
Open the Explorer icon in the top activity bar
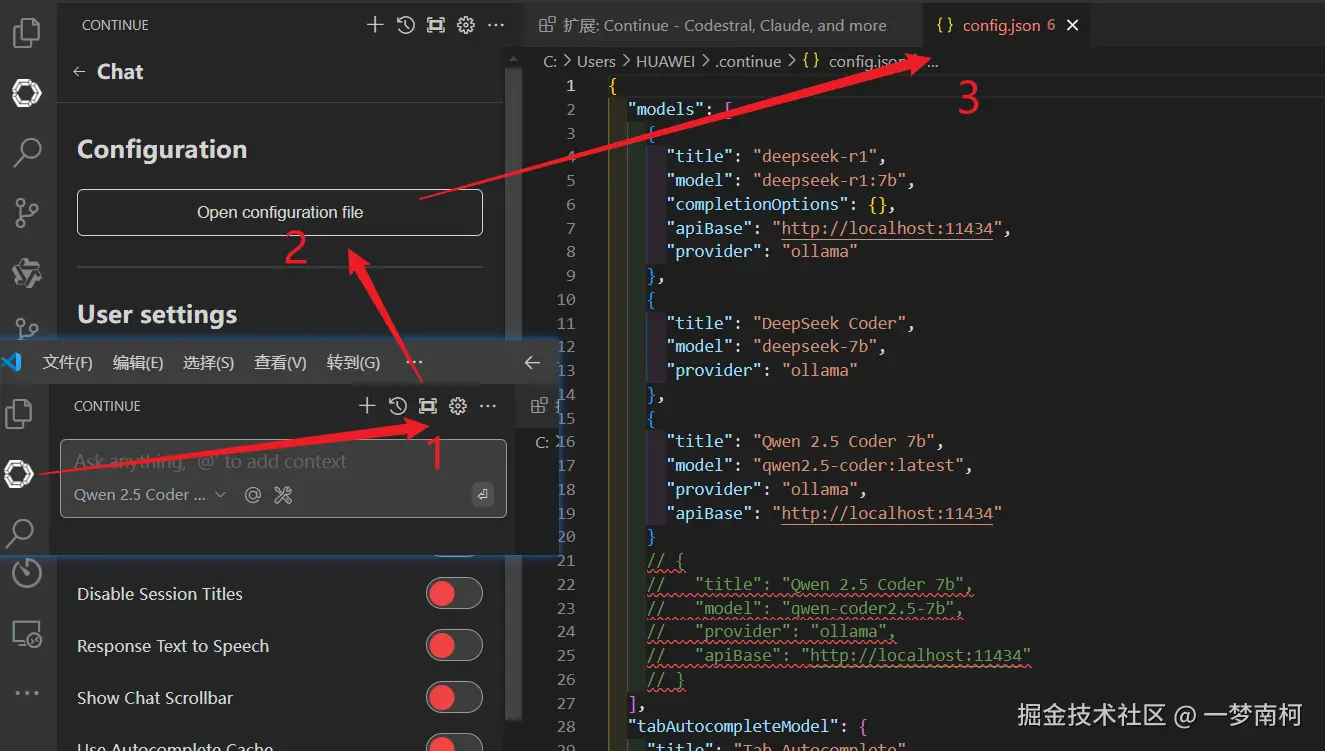(x=26, y=33)
